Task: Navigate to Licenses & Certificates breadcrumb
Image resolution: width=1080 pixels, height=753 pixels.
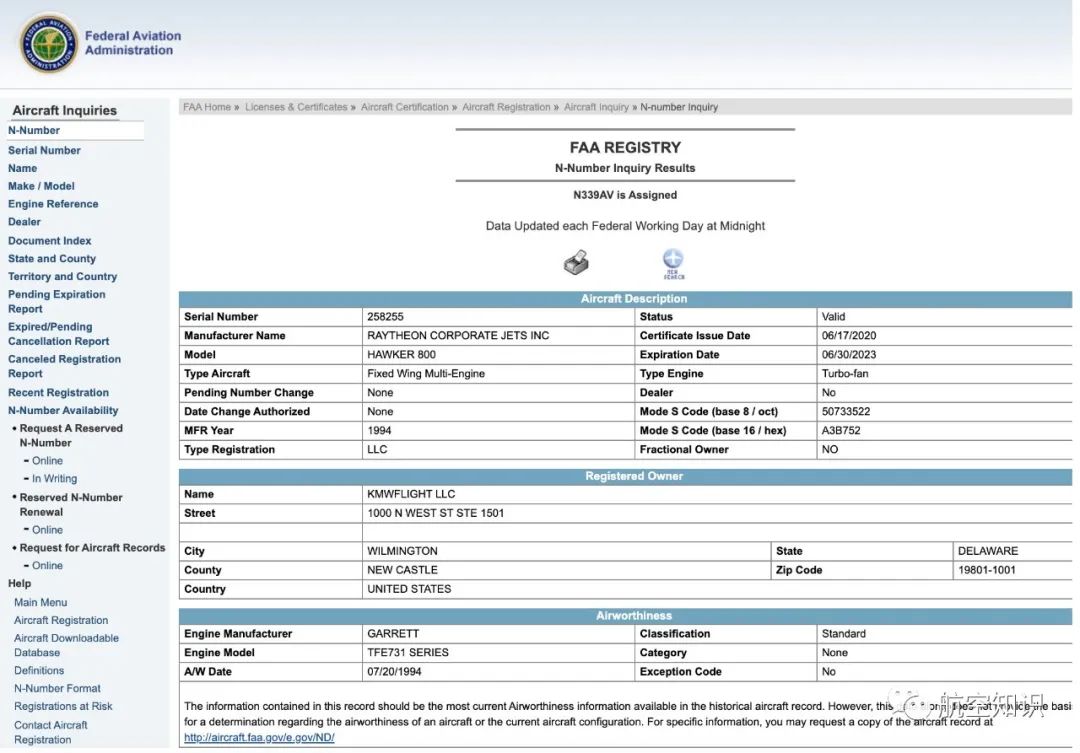Action: tap(296, 107)
